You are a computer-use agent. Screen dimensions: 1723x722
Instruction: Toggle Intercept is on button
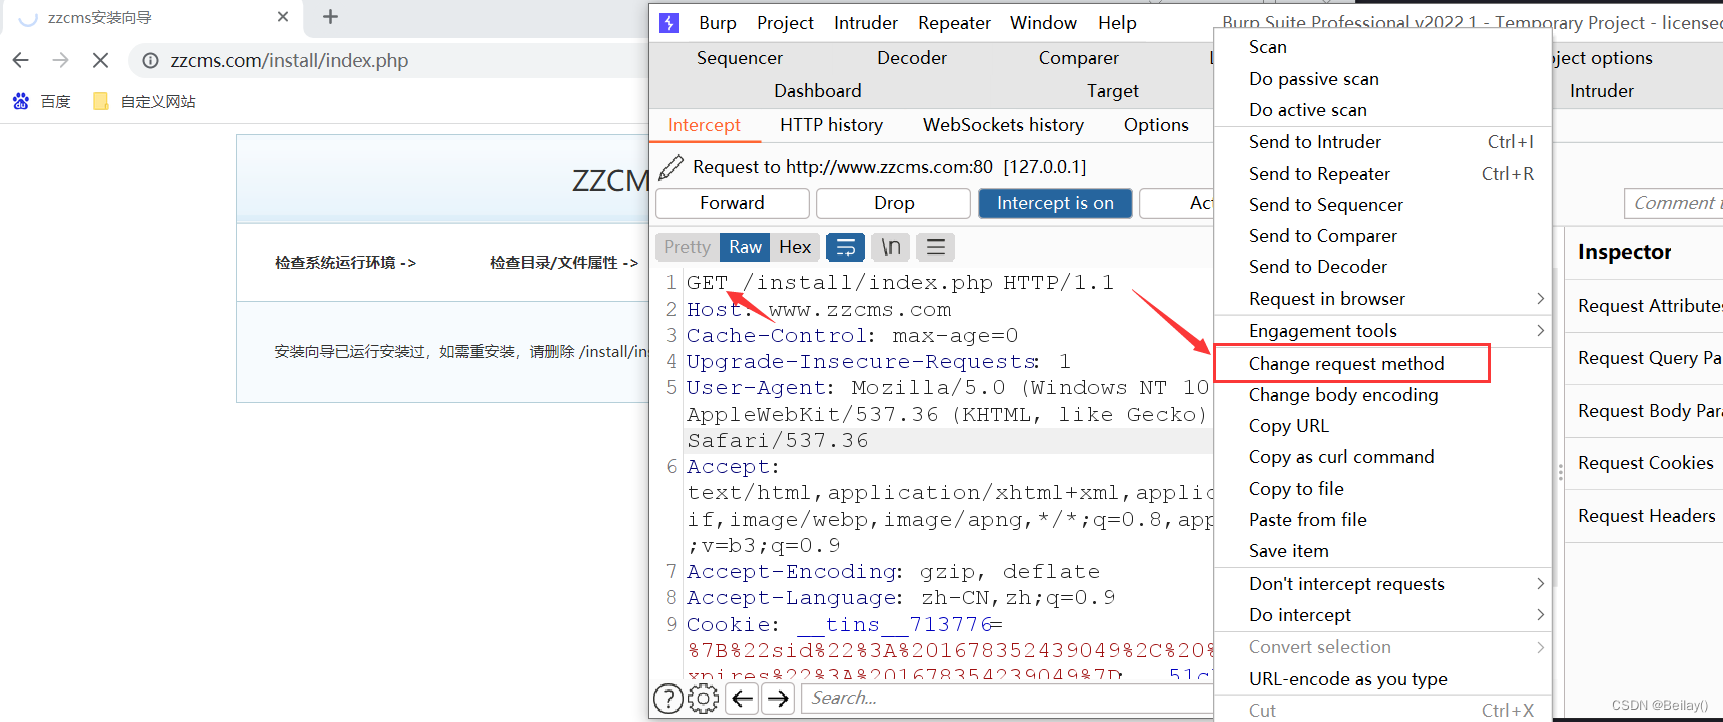1055,203
